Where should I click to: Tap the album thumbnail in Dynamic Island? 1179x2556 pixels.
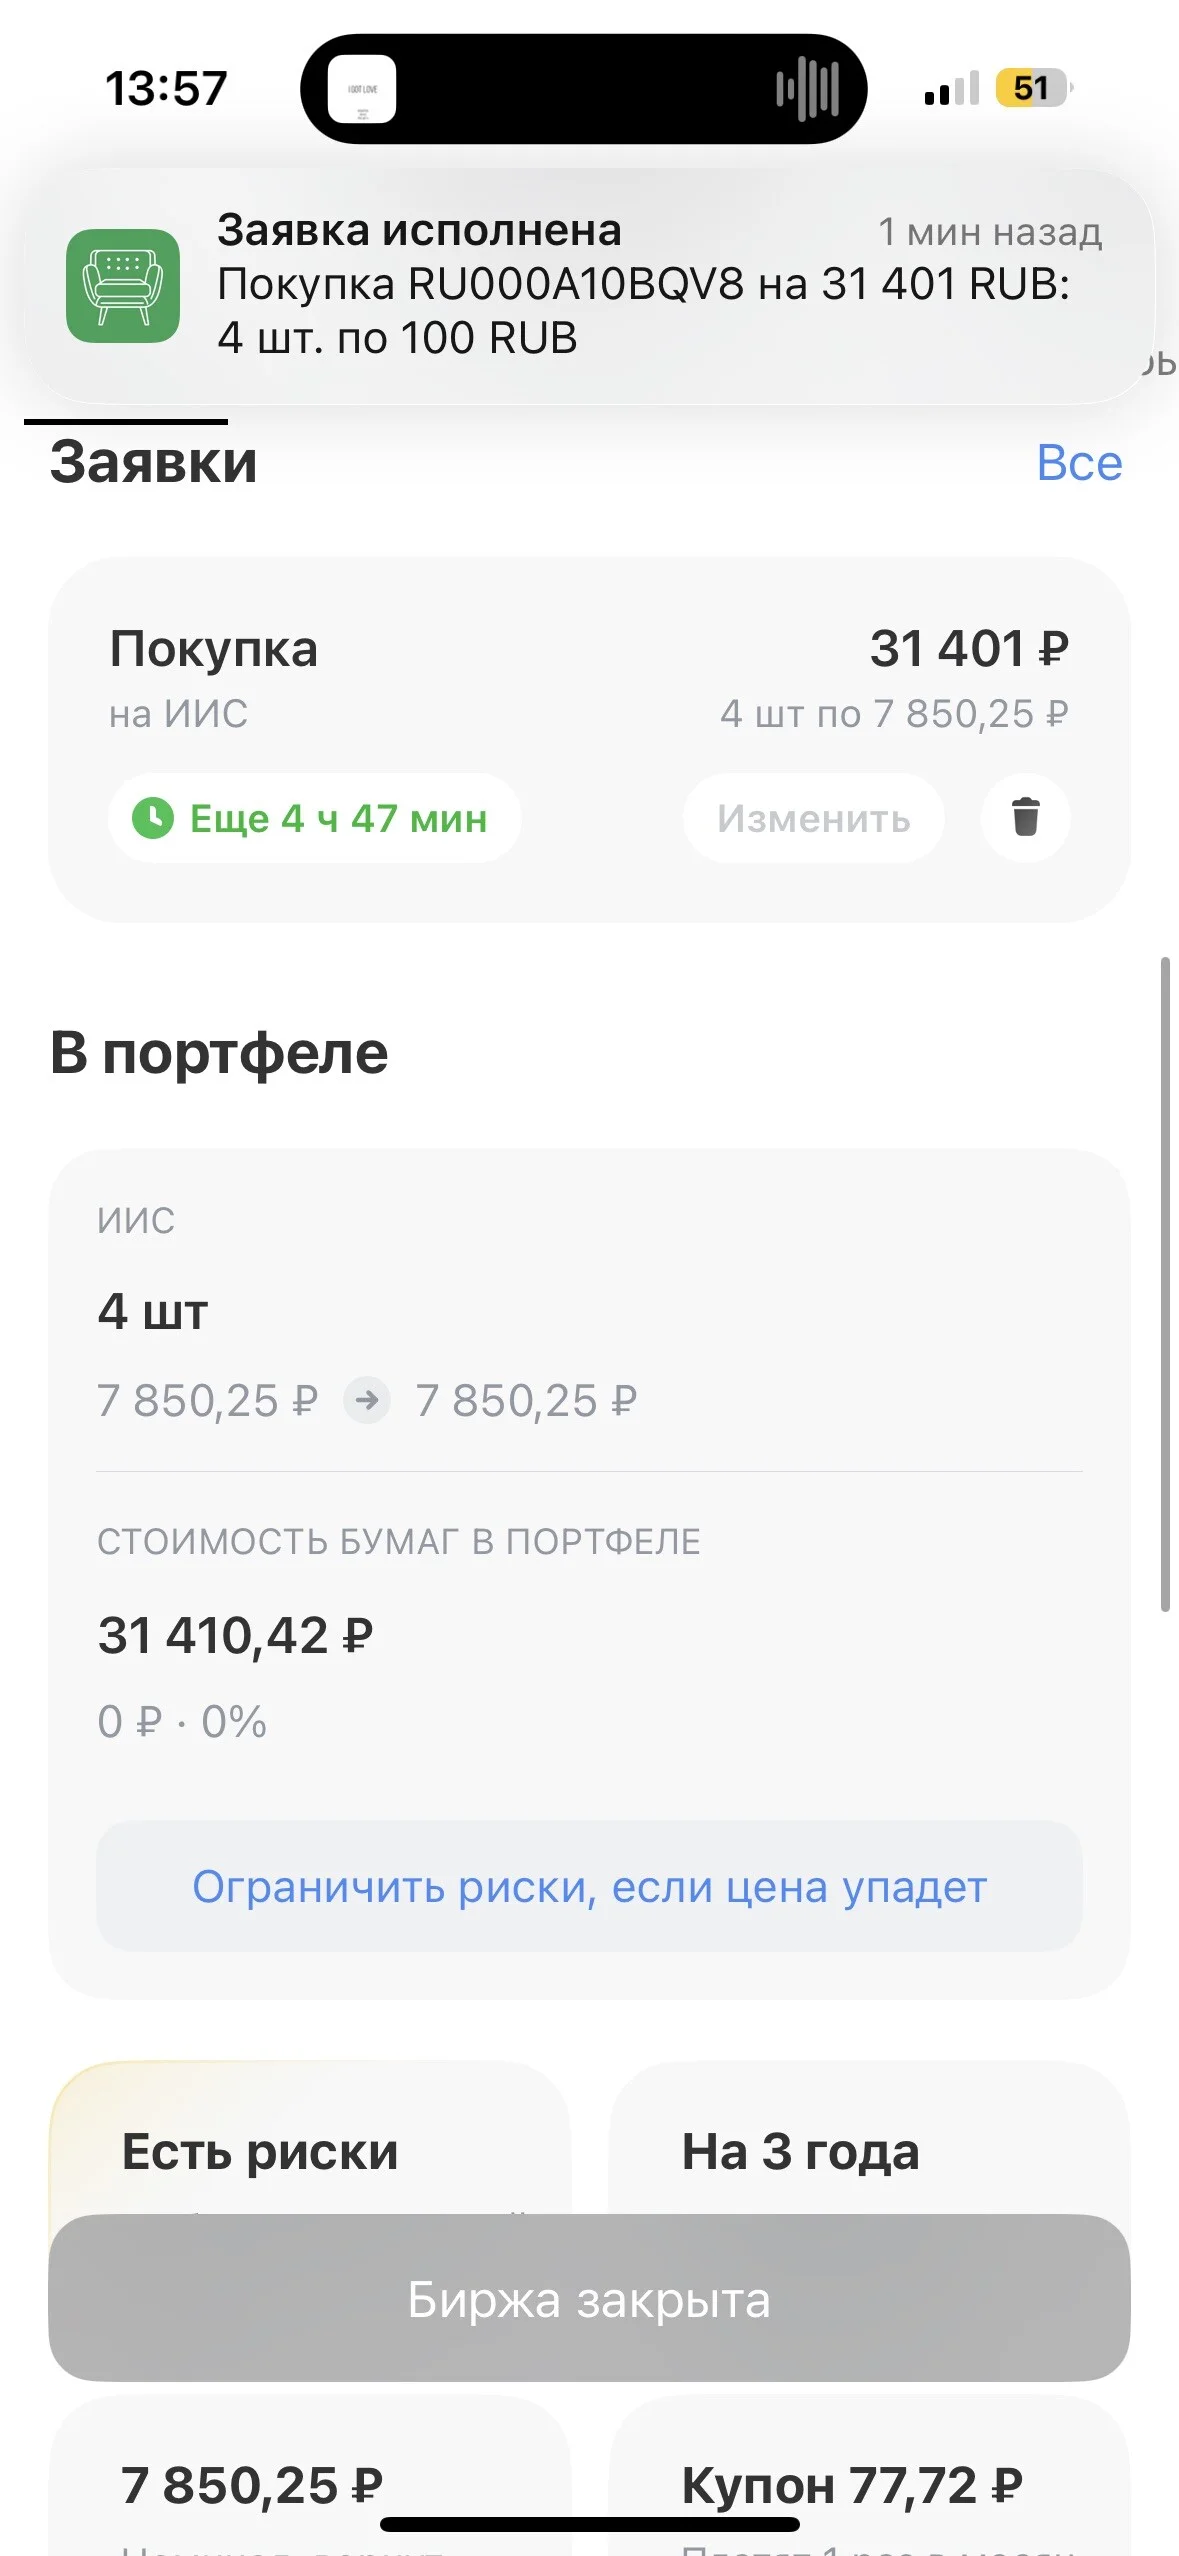coord(362,89)
